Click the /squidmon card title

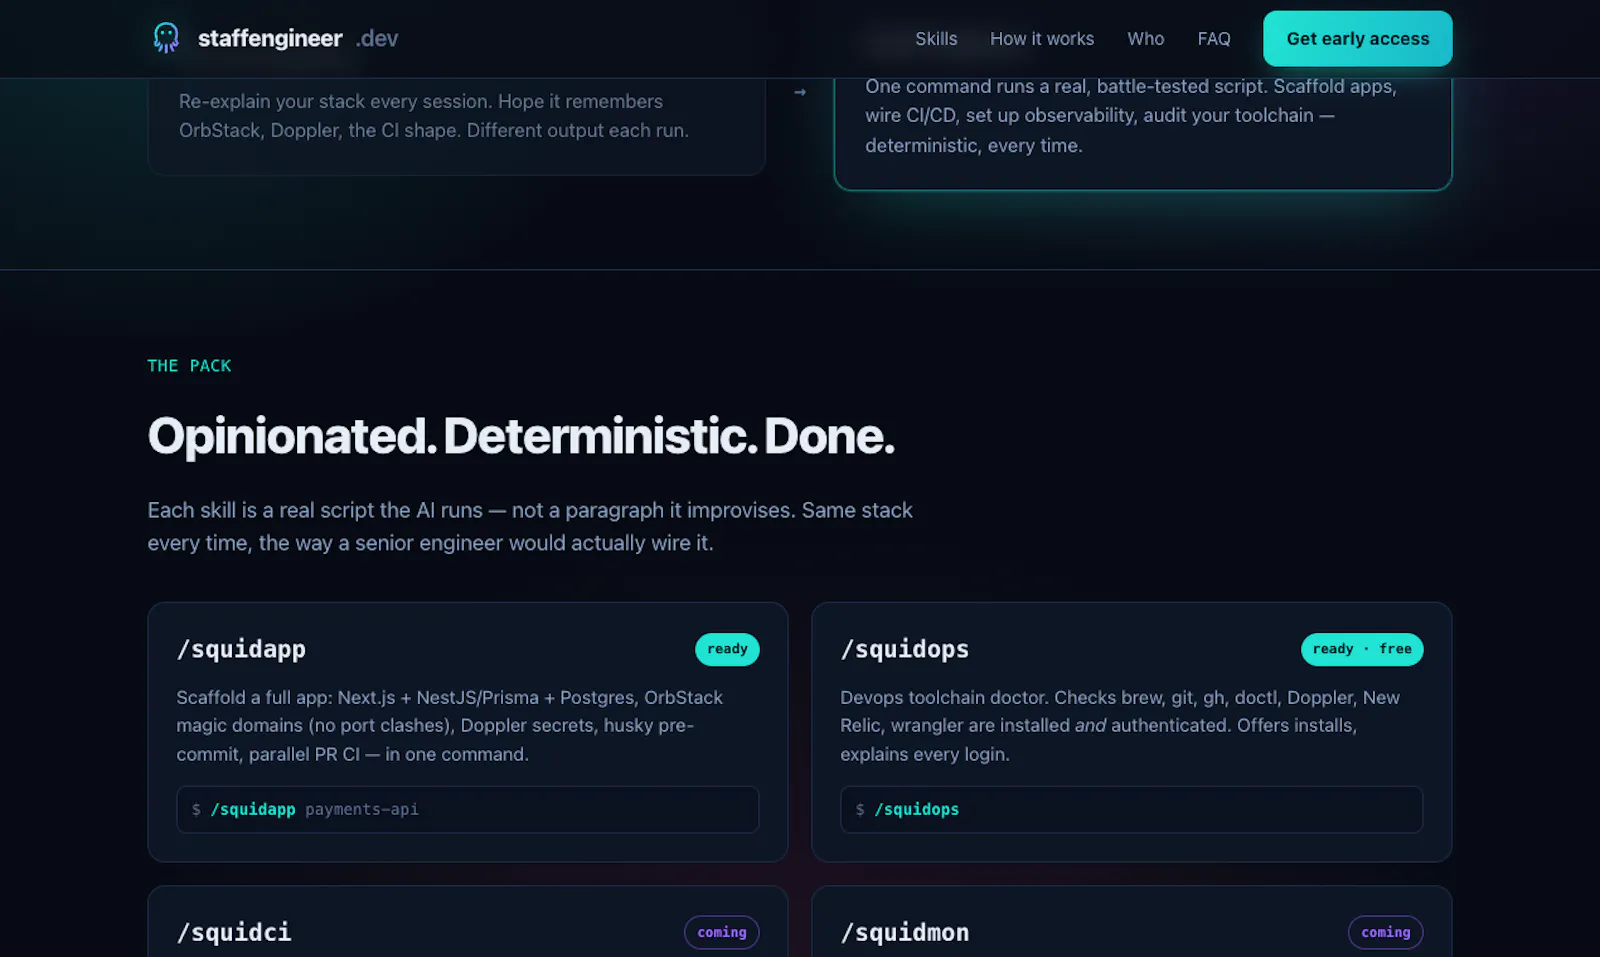tap(905, 932)
